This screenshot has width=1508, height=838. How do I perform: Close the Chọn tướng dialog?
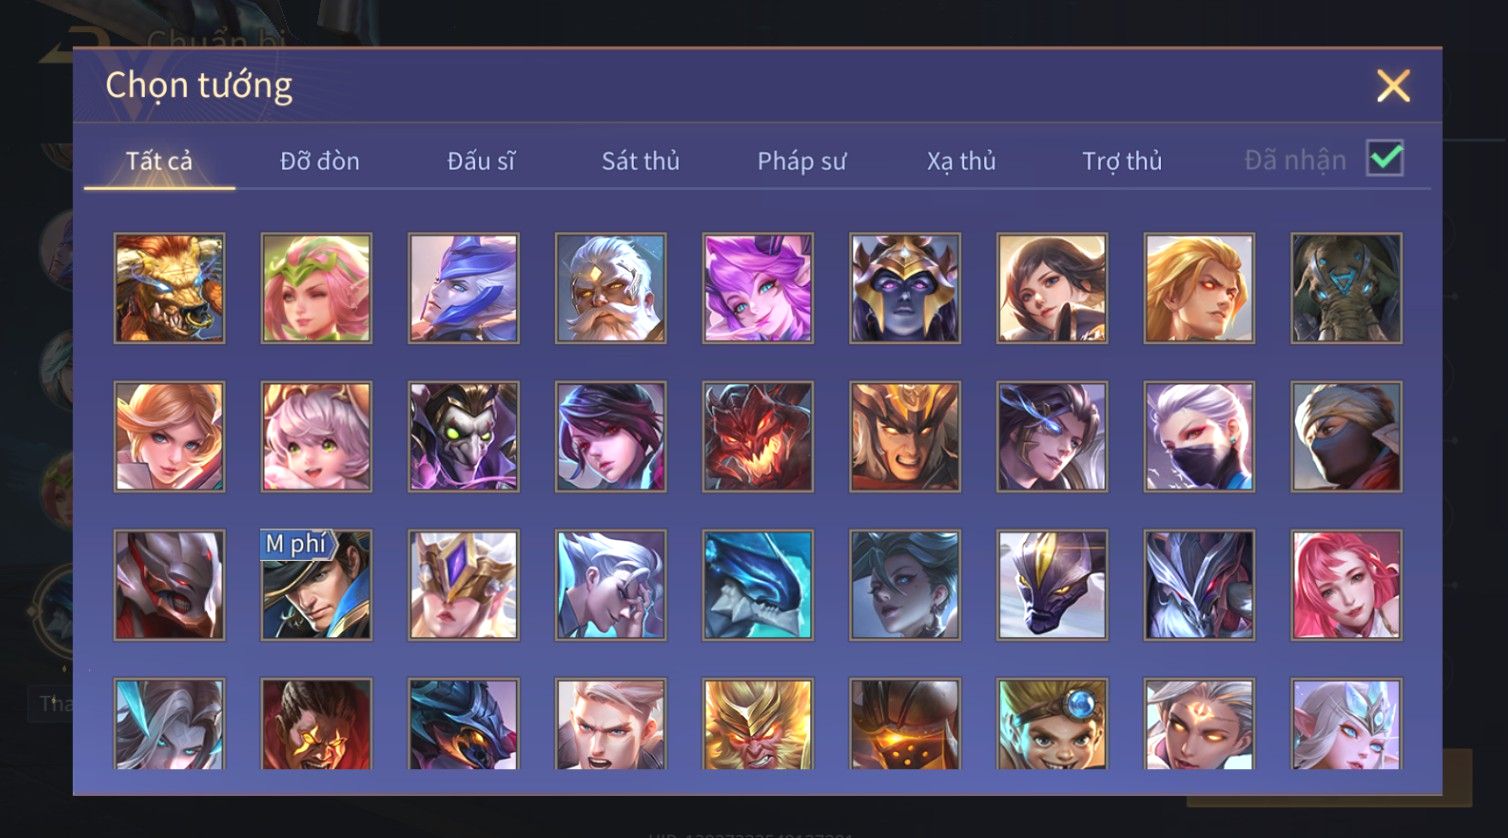click(x=1393, y=86)
